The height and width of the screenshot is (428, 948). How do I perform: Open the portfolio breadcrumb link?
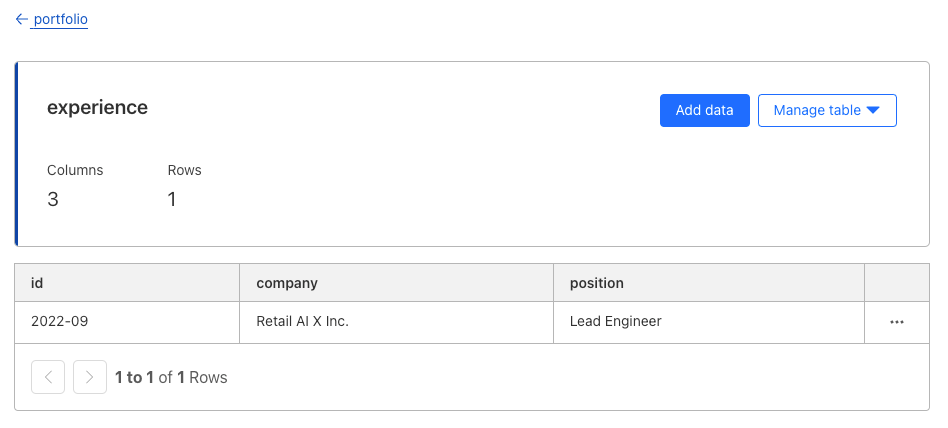click(60, 19)
